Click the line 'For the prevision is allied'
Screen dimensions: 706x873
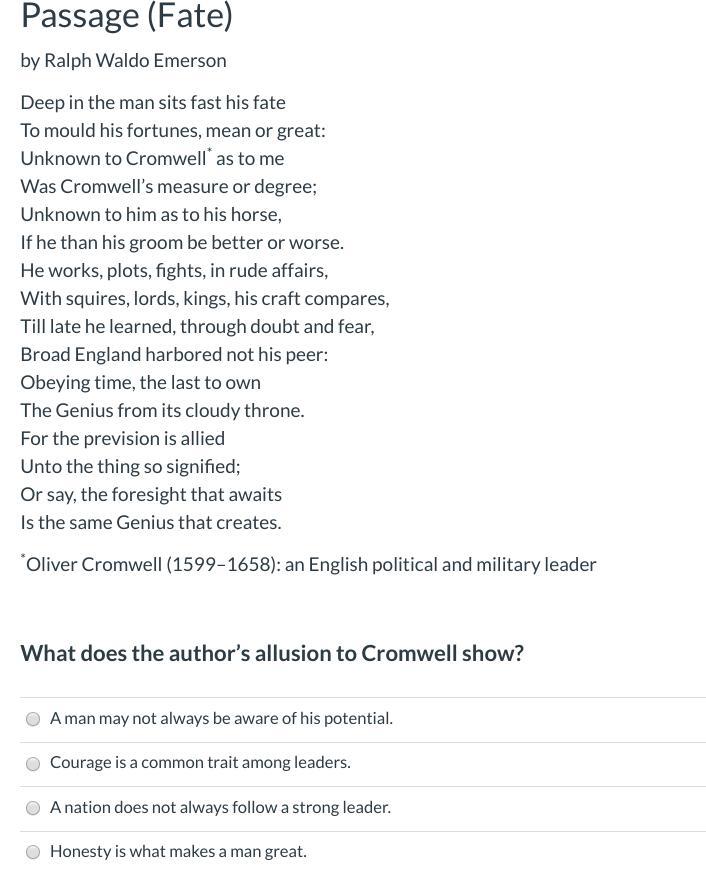pyautogui.click(x=122, y=439)
